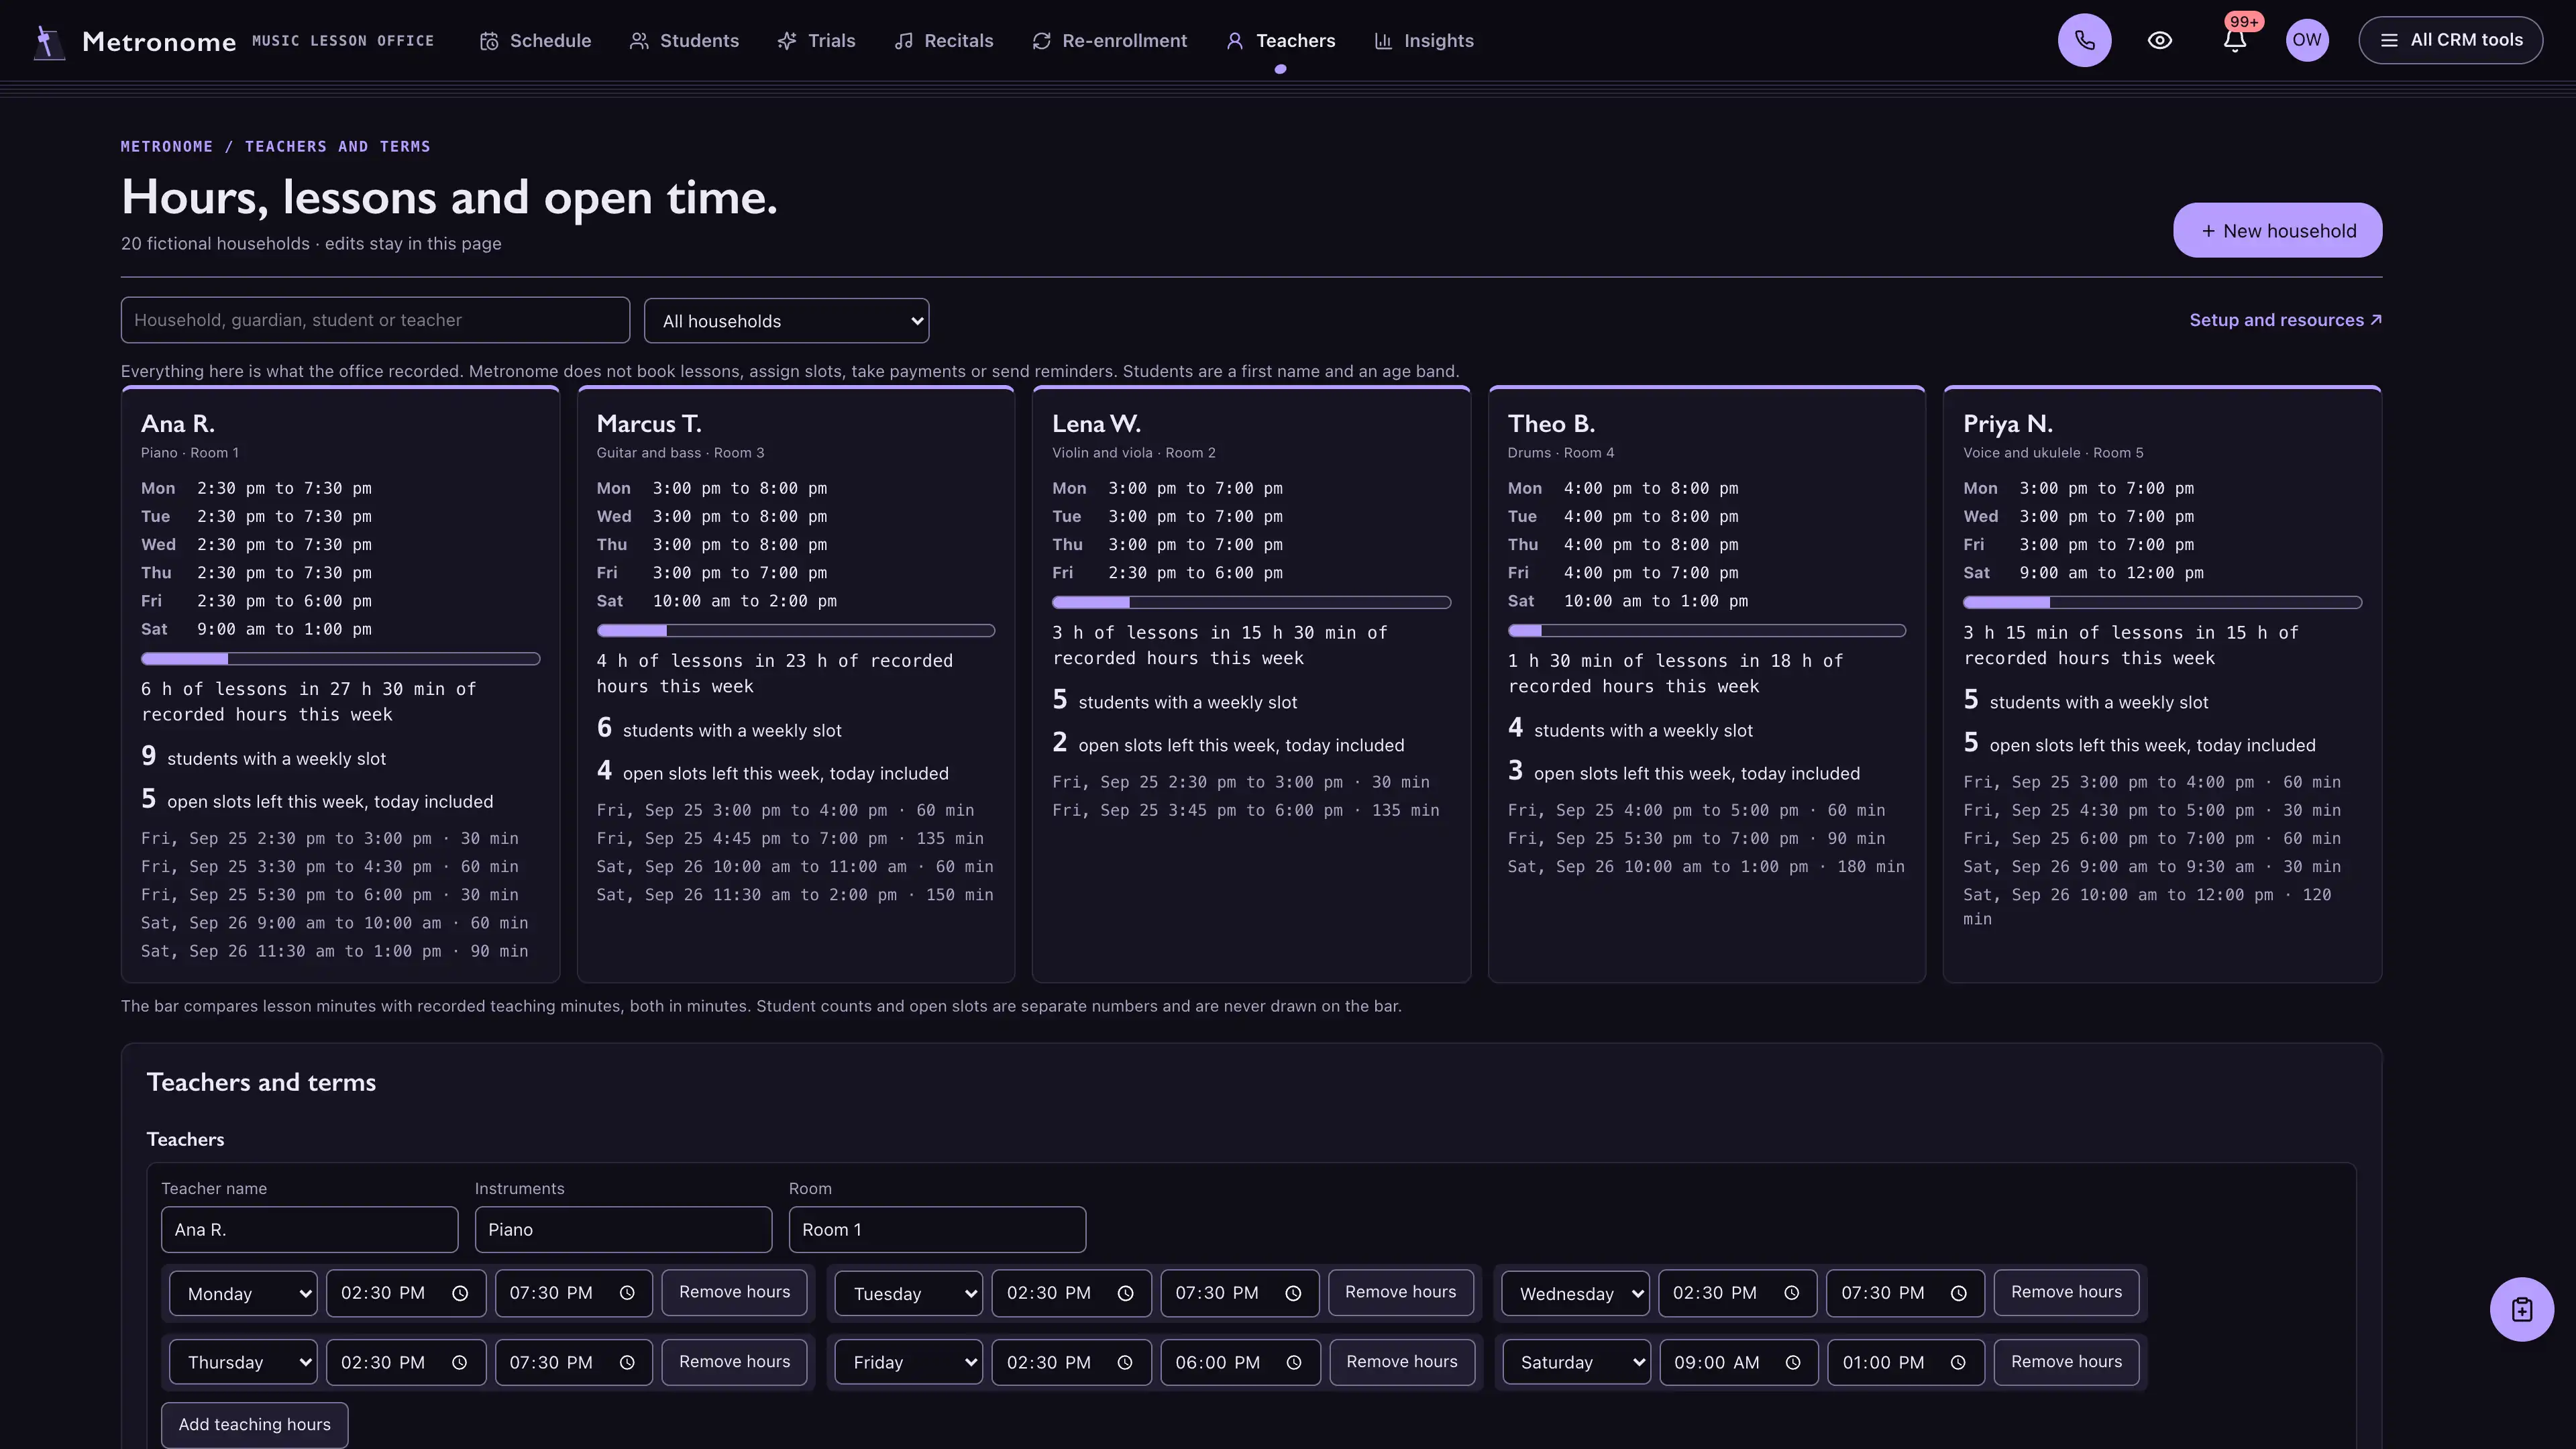Click clock icon in Wednesday 07:30 PM field

point(1958,1293)
